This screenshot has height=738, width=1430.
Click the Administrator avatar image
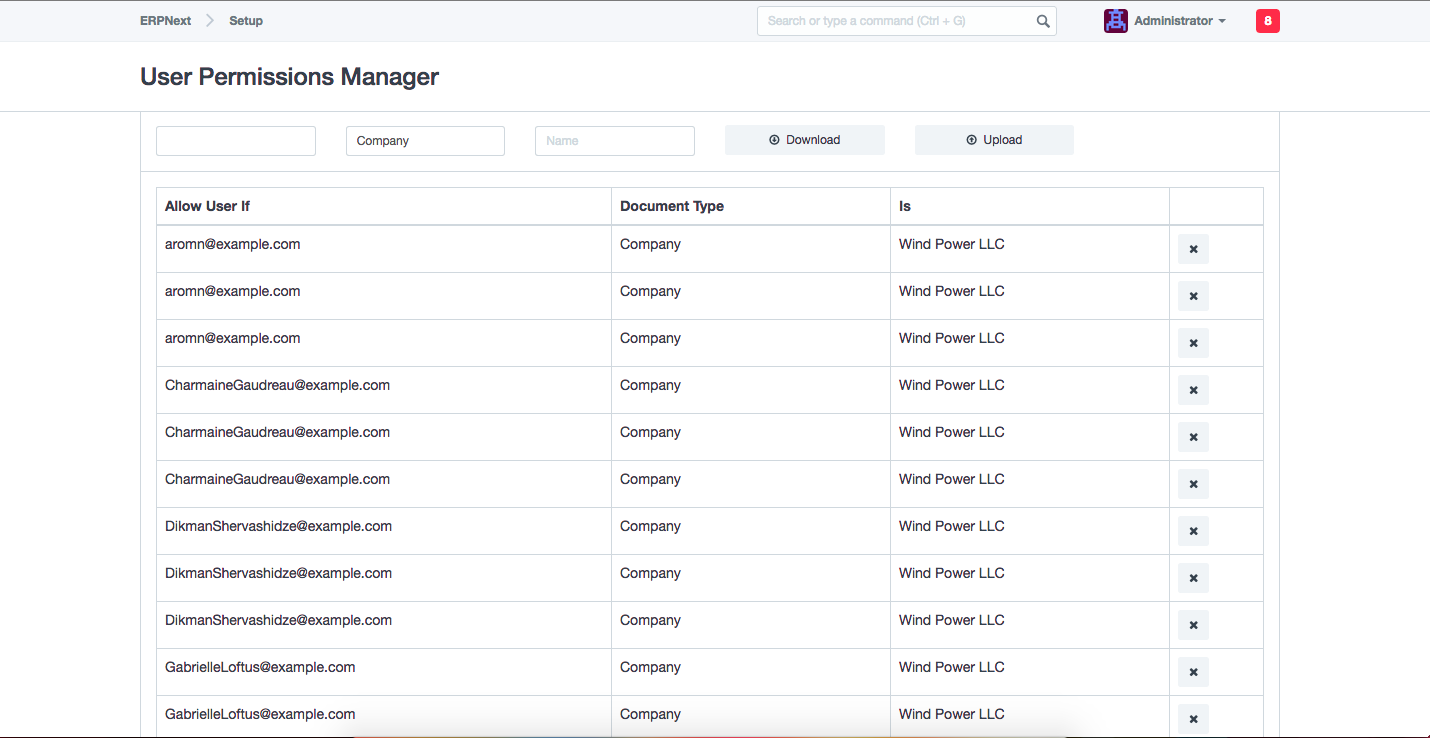point(1115,20)
